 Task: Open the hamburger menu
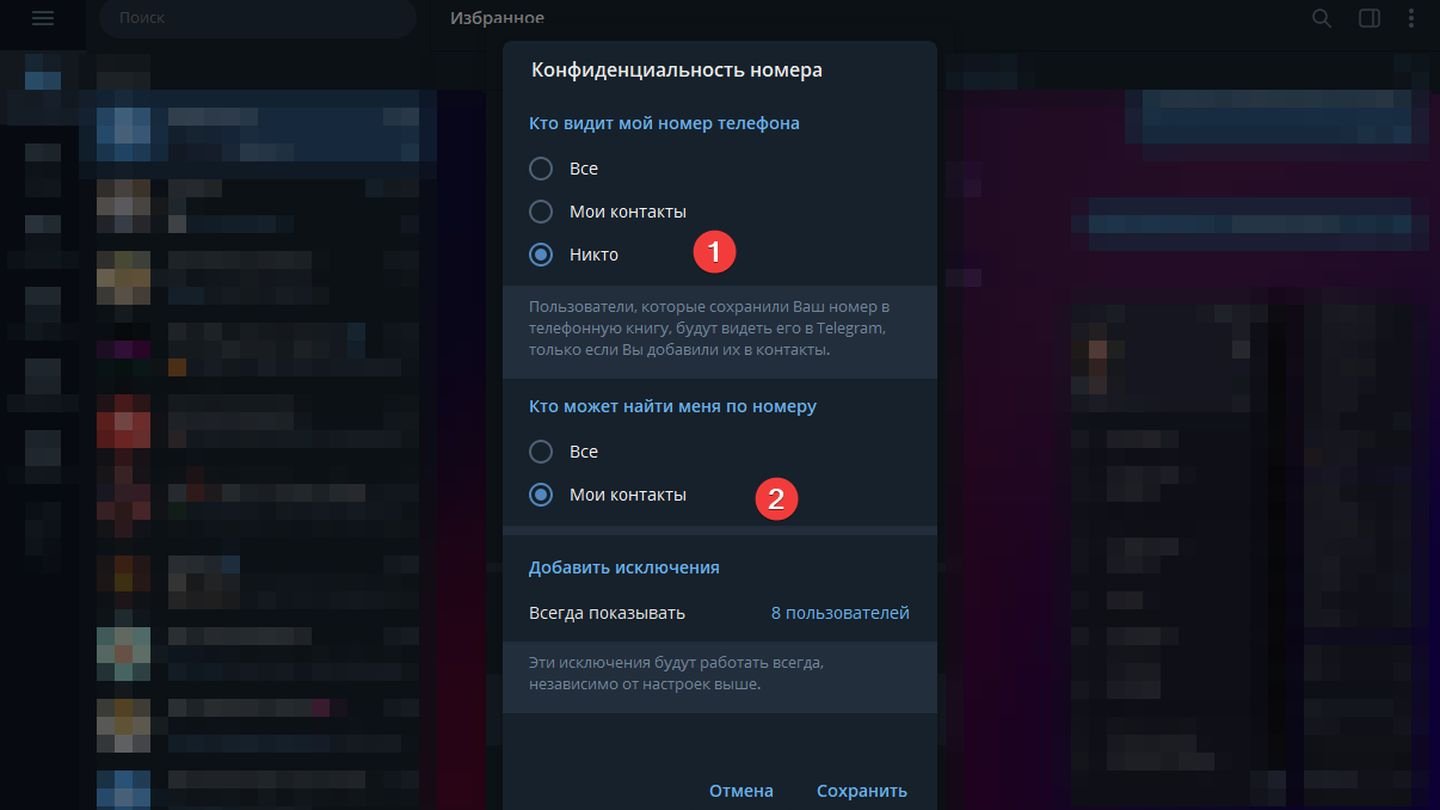(x=42, y=18)
